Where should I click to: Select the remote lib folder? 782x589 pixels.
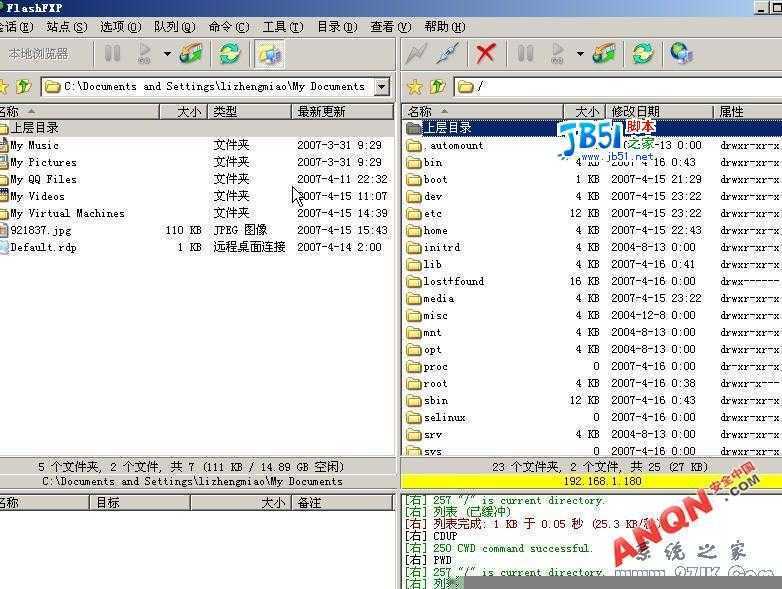(432, 264)
